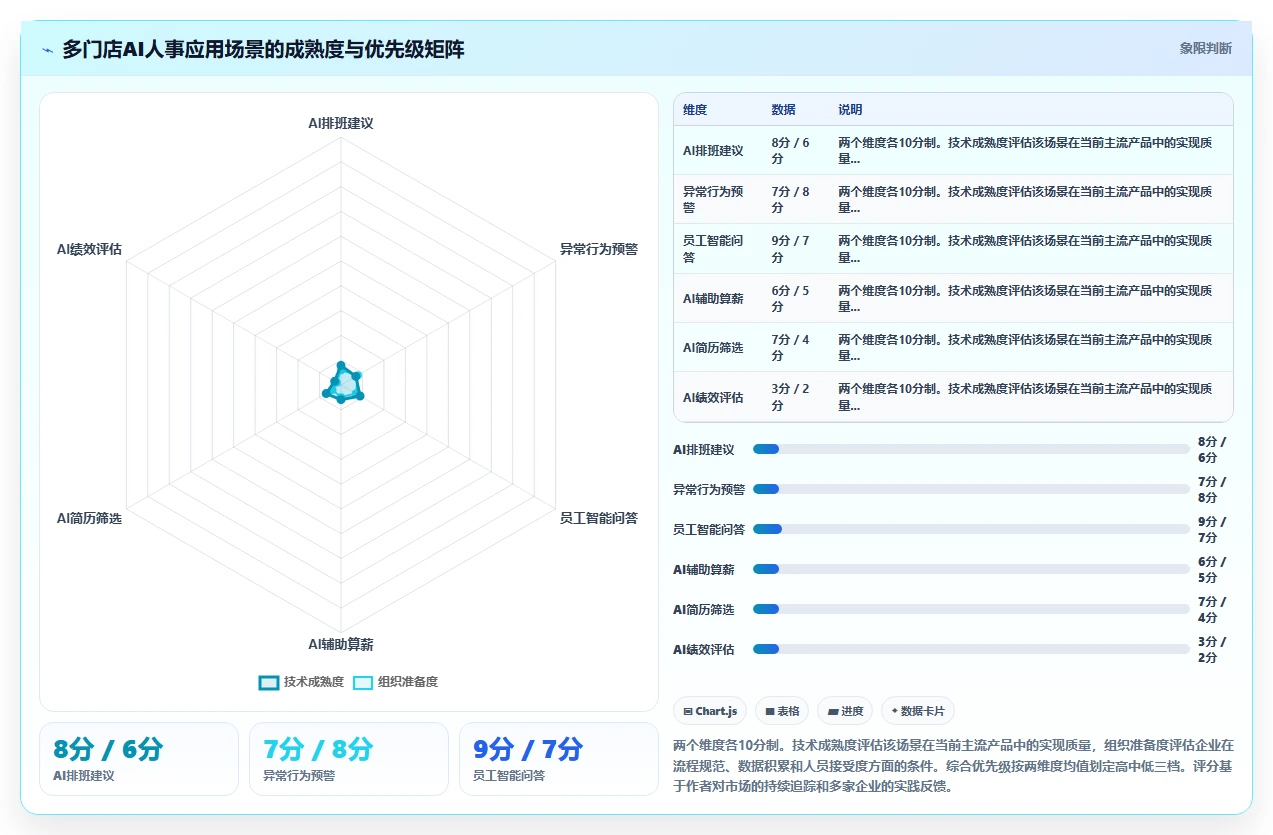The width and height of the screenshot is (1273, 835).
Task: Click the 数据 column header
Action: tap(783, 110)
